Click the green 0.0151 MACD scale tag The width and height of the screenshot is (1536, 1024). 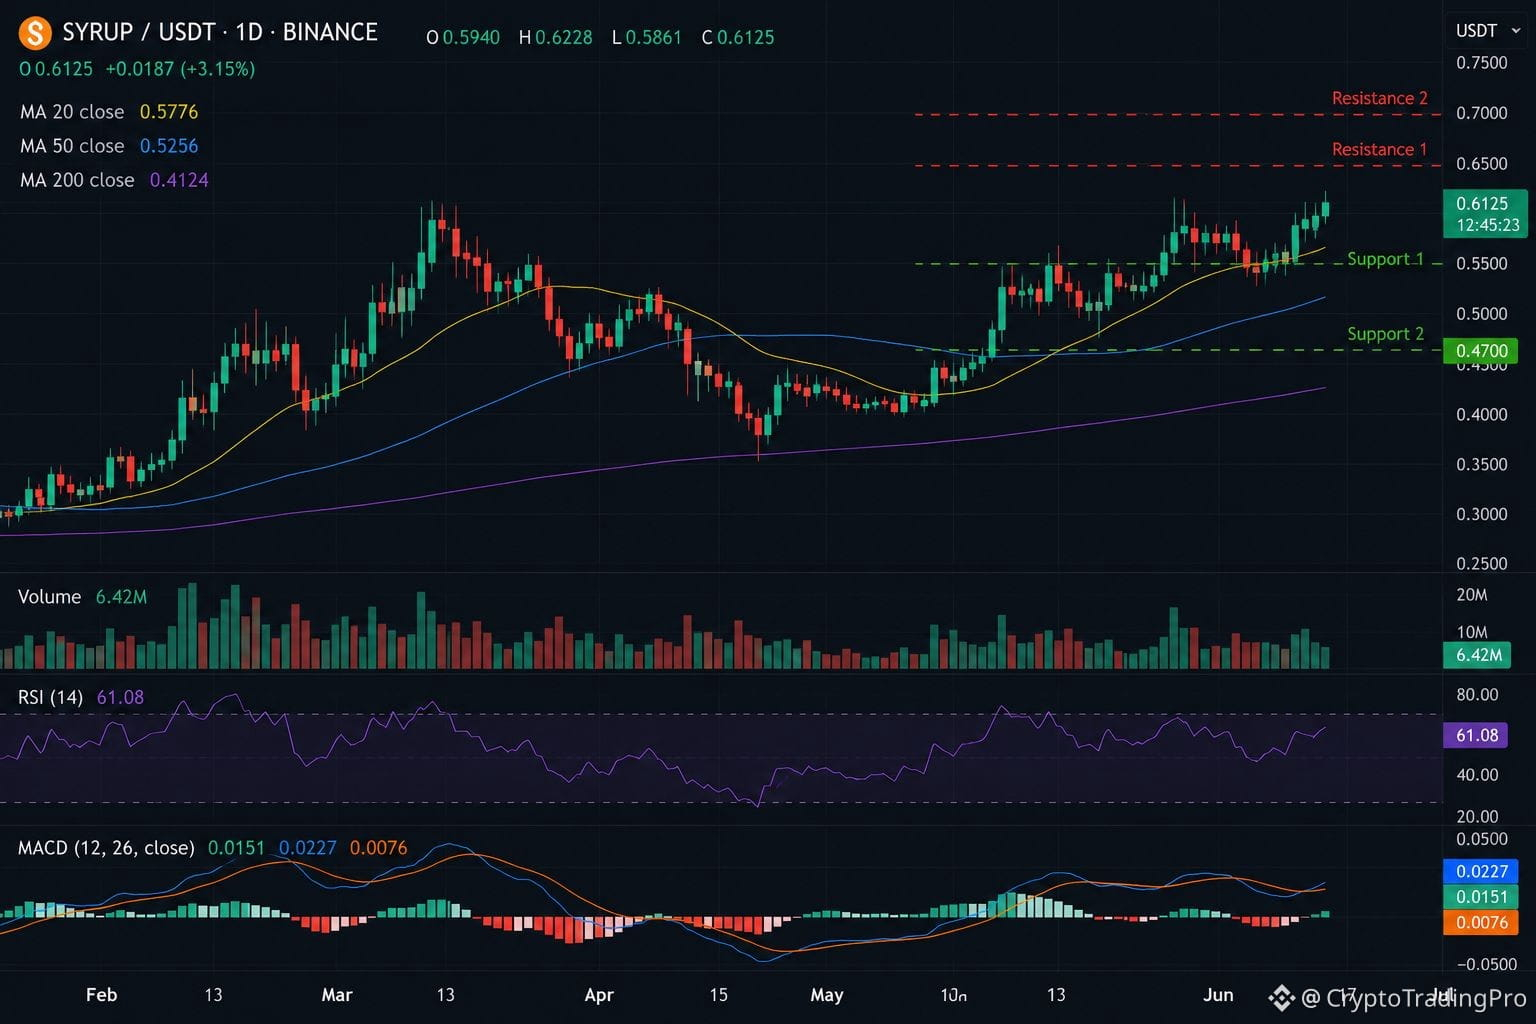pos(1481,897)
